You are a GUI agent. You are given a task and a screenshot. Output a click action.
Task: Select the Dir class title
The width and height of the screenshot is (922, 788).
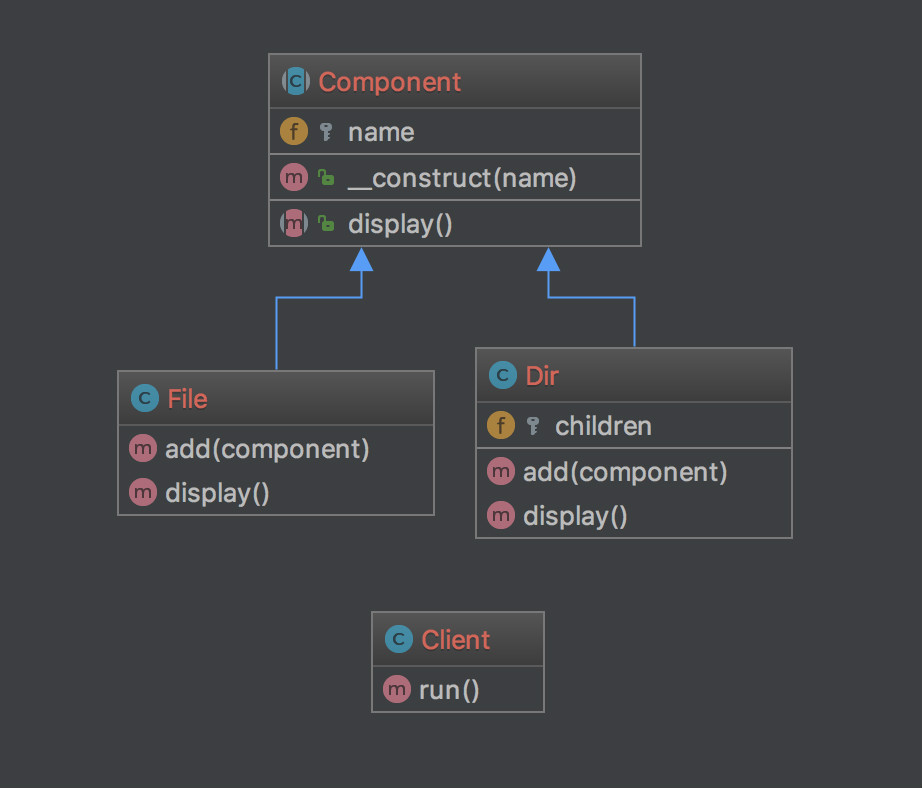pyautogui.click(x=542, y=376)
